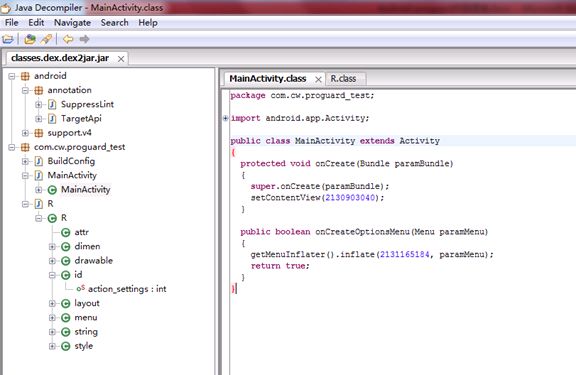Click the support.v4 package icon

(39, 133)
